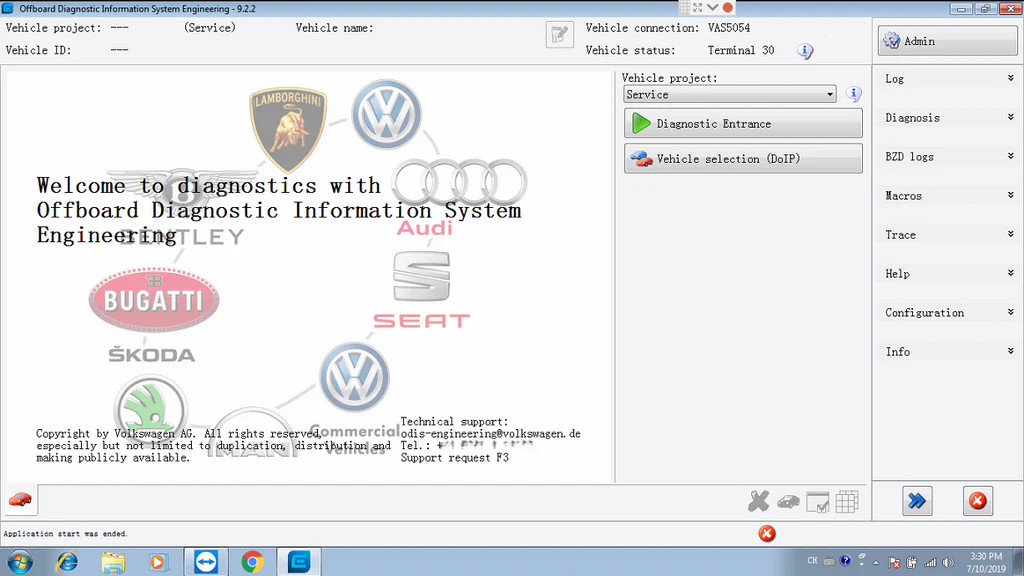This screenshot has width=1024, height=576.
Task: Expand the Help section
Action: coord(948,274)
